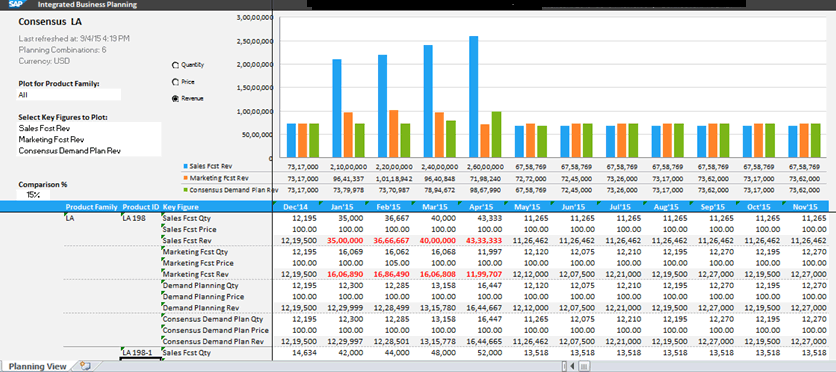The width and height of the screenshot is (836, 372).
Task: Click the green Apr'15 bar in chart
Action: 496,134
